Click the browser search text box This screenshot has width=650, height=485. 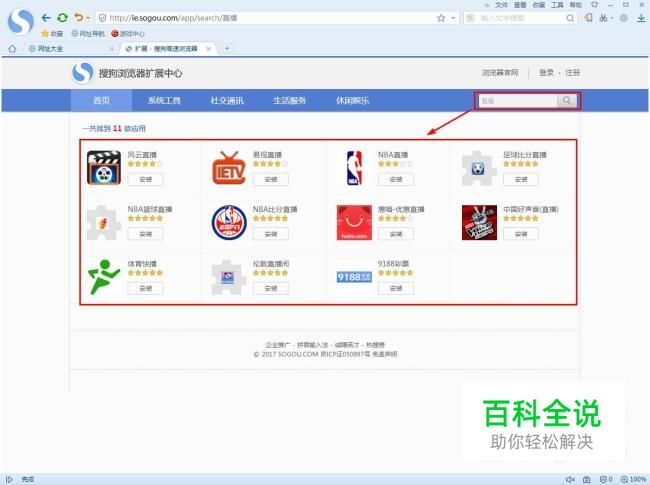coord(520,18)
